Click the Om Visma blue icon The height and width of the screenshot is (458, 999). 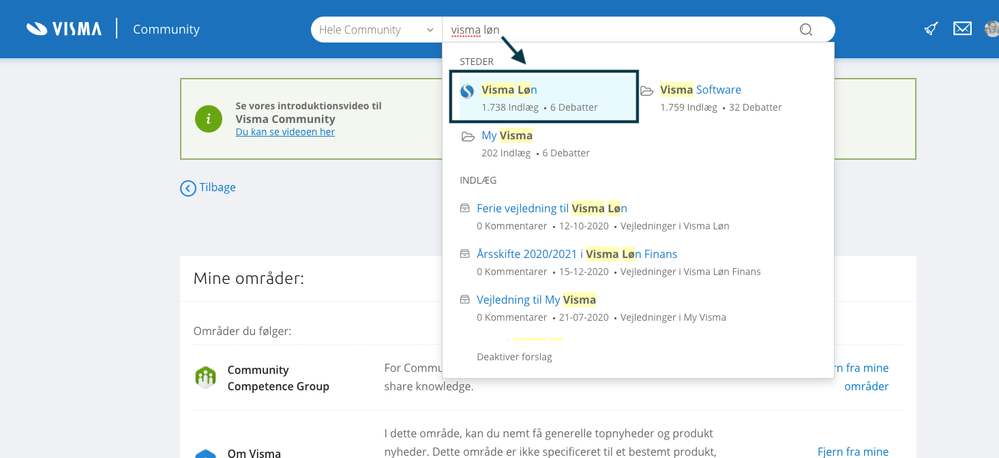(205, 454)
